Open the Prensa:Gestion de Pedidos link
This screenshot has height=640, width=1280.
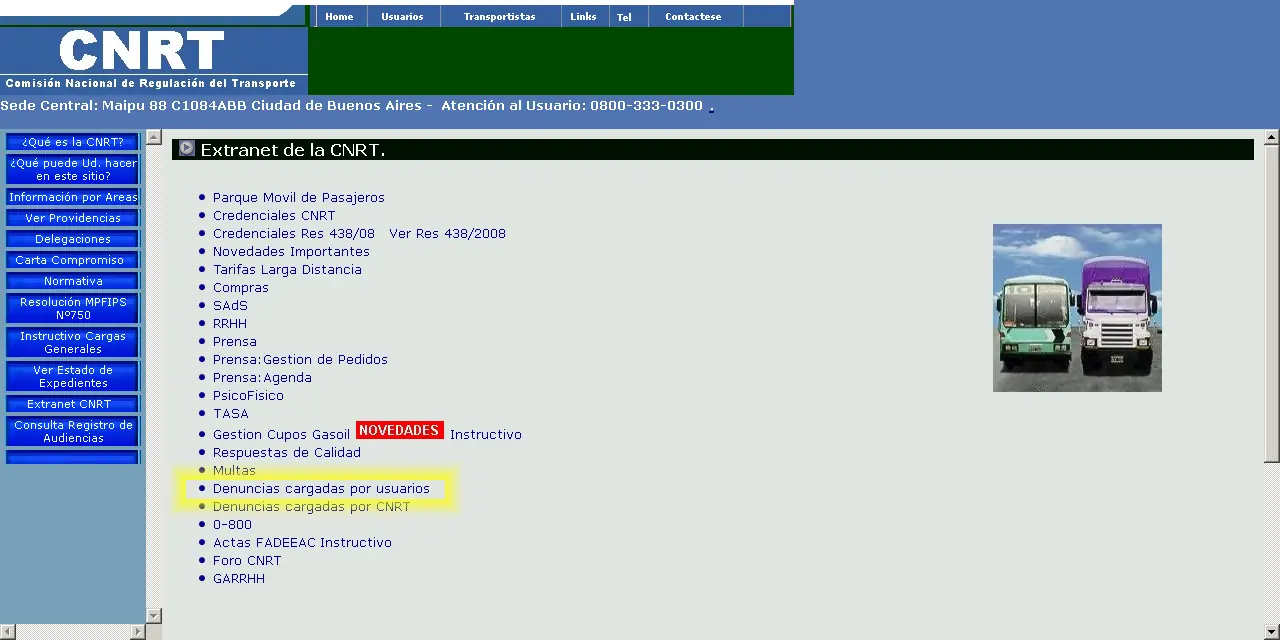(x=300, y=360)
